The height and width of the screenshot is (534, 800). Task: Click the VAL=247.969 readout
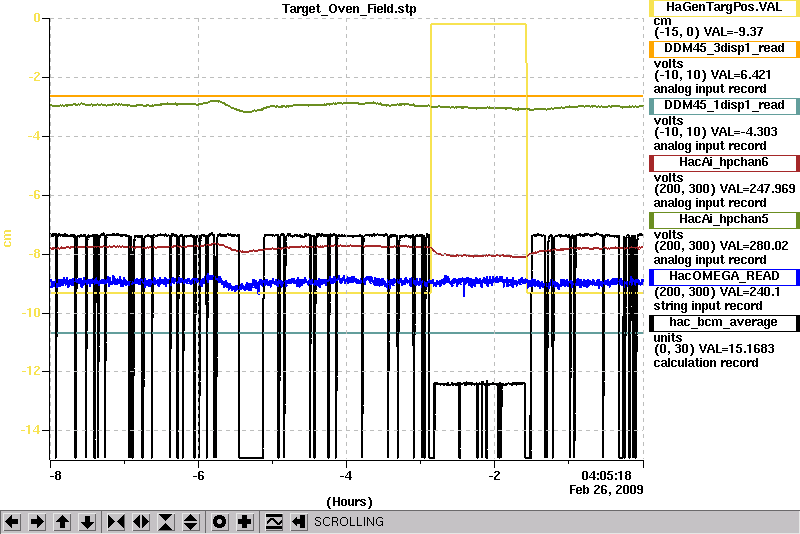pyautogui.click(x=757, y=189)
